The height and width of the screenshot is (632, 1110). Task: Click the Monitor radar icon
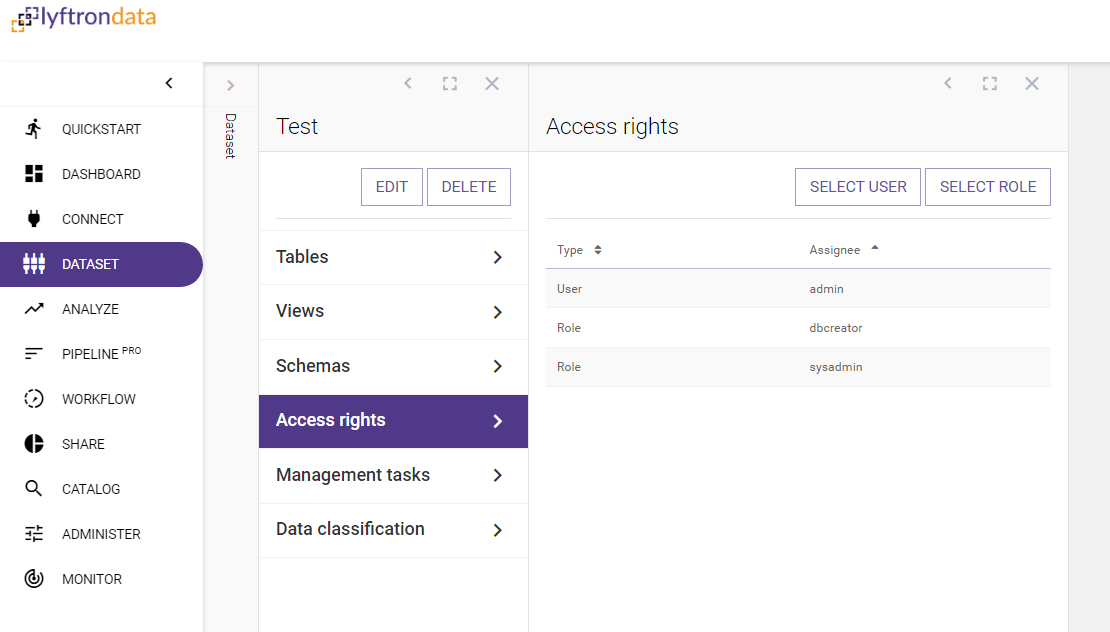point(33,578)
